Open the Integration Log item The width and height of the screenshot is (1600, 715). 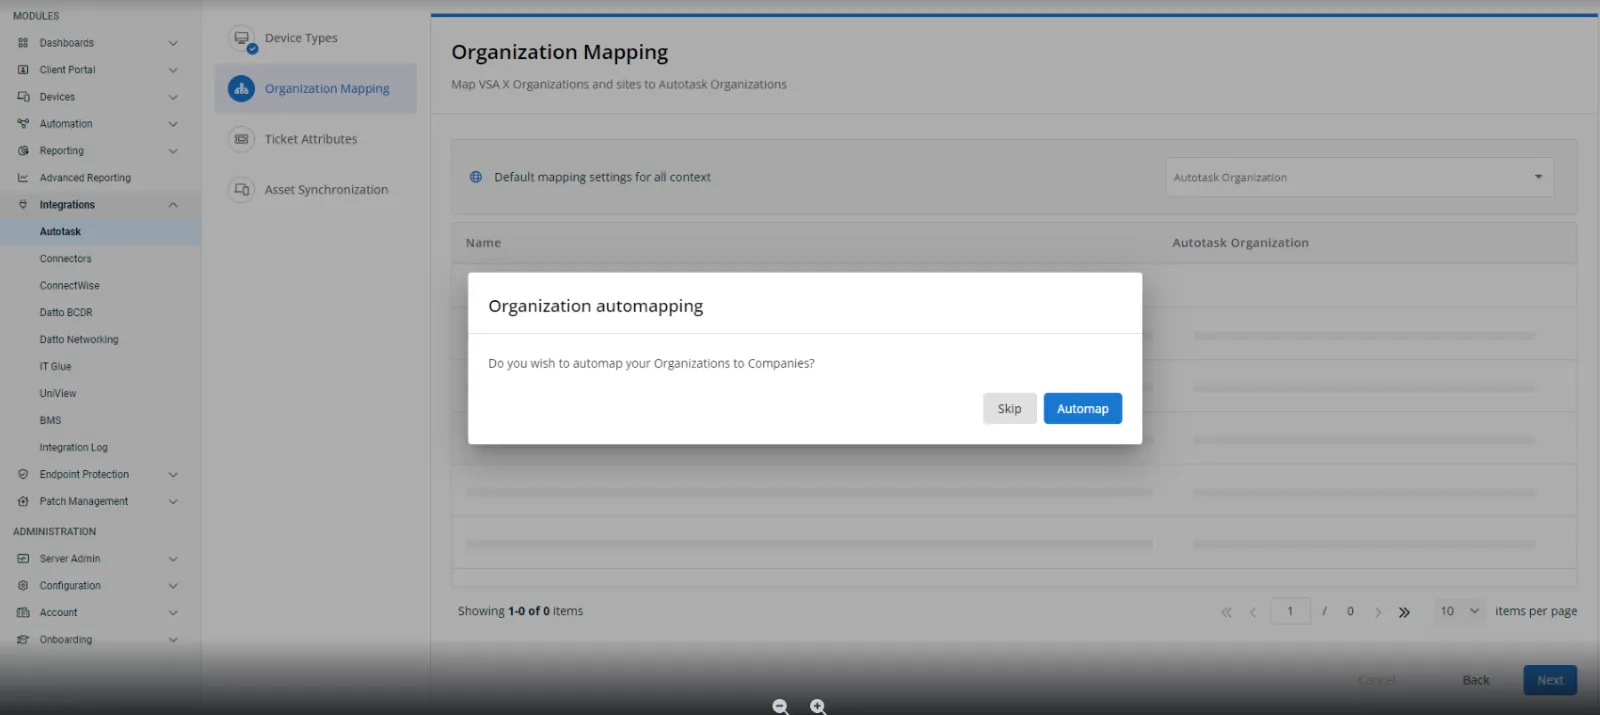pos(74,448)
